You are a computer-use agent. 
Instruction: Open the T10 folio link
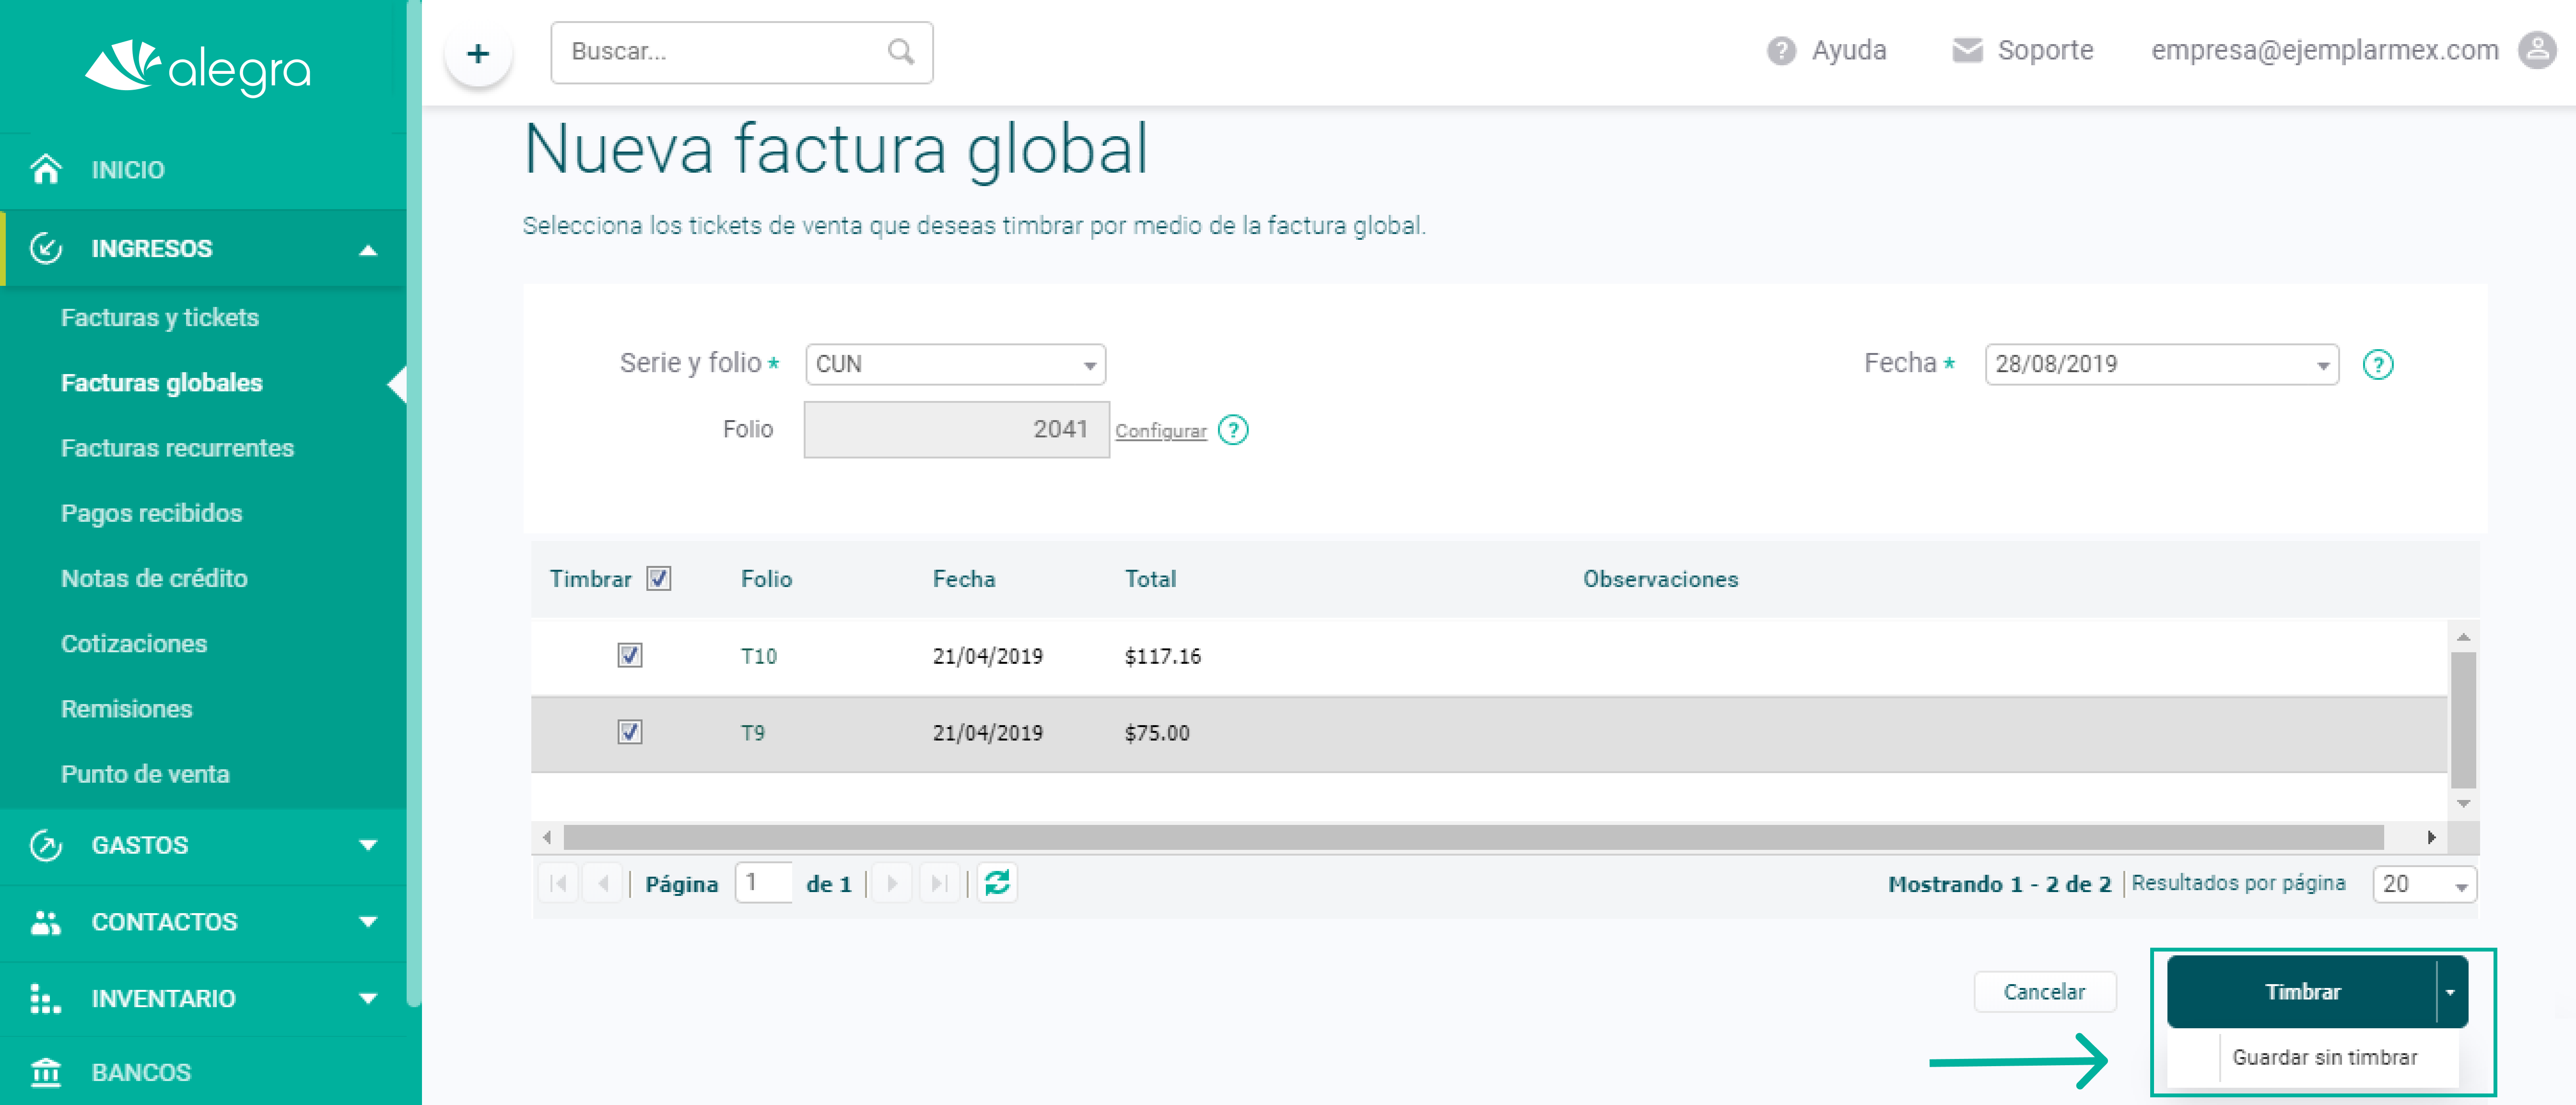[x=758, y=656]
